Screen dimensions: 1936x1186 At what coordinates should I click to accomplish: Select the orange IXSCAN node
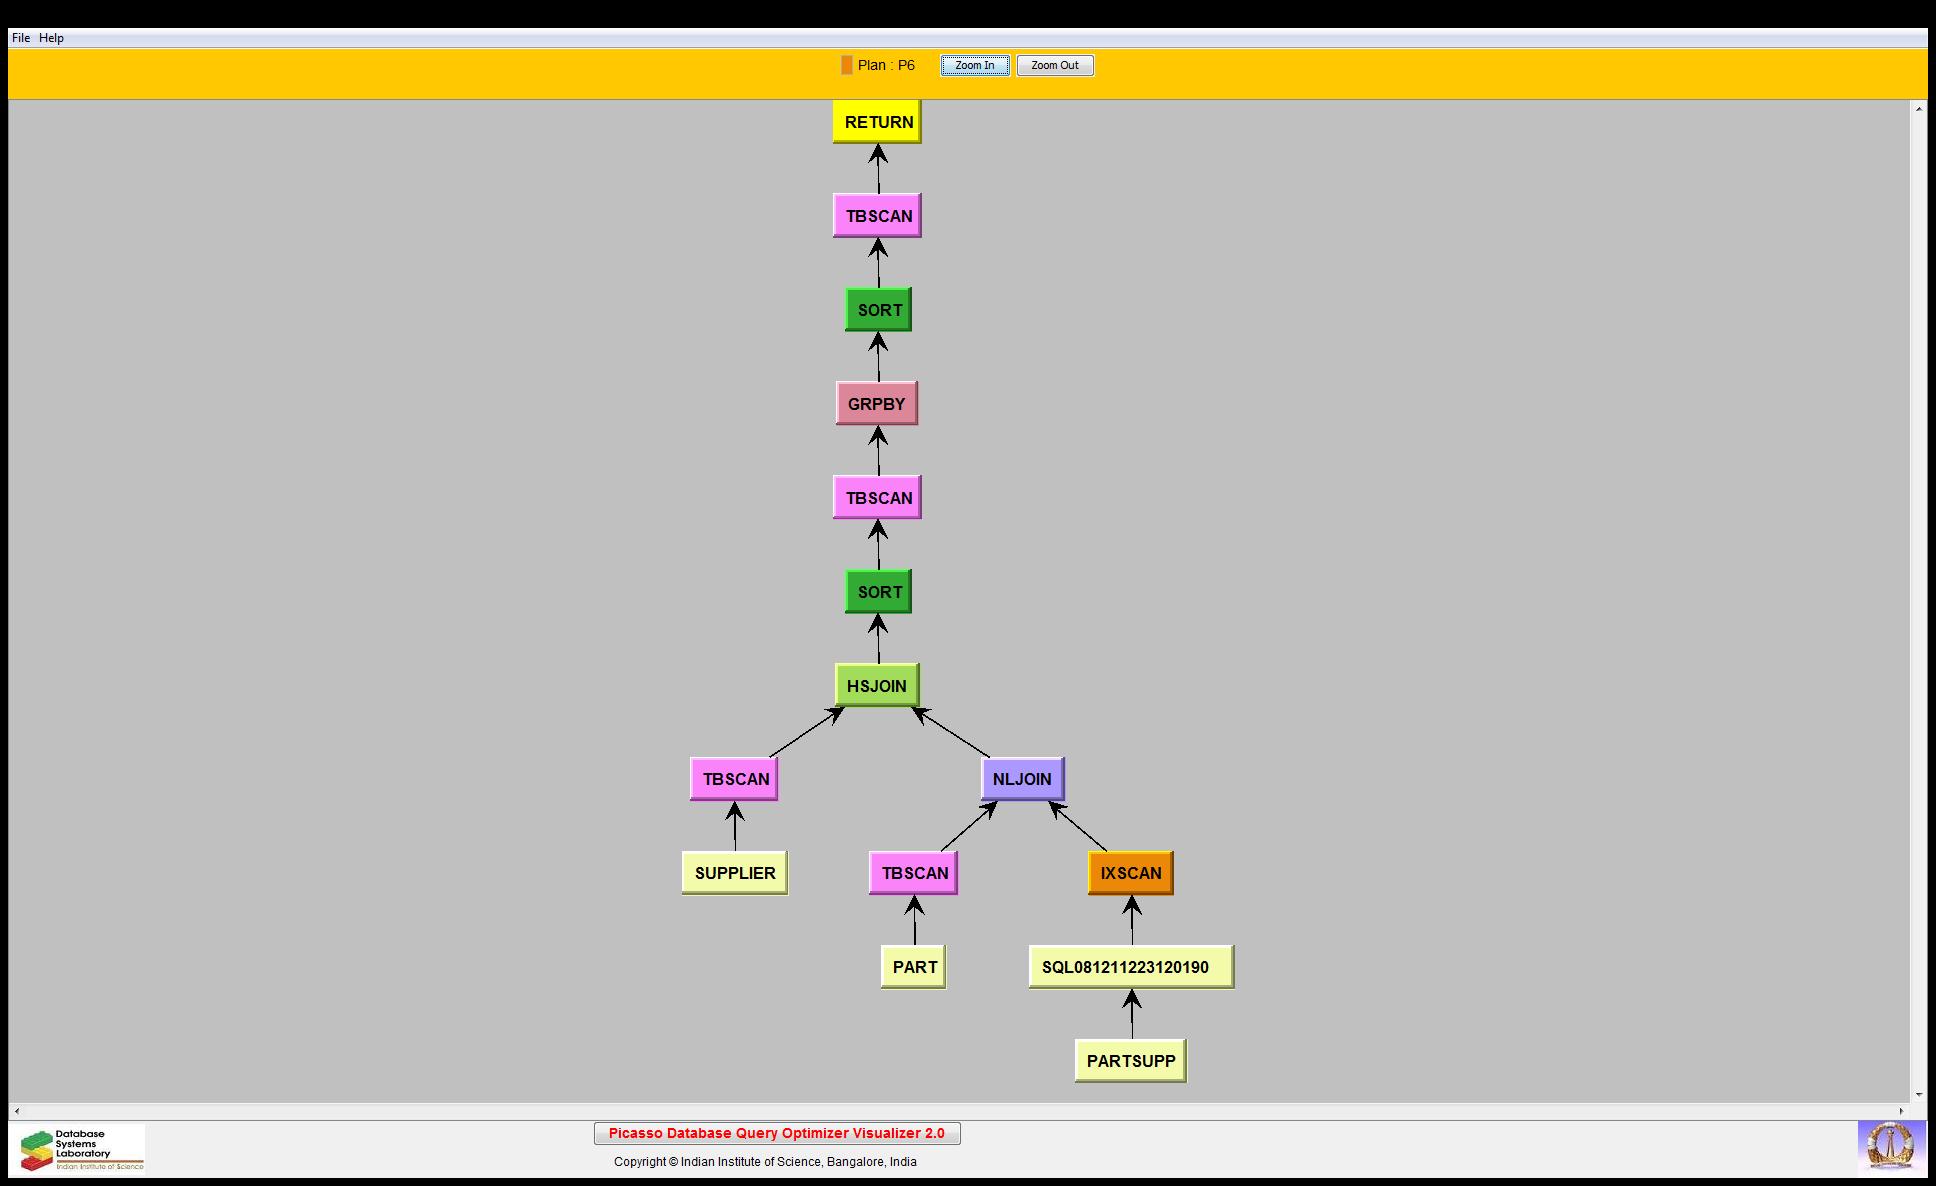click(1130, 873)
